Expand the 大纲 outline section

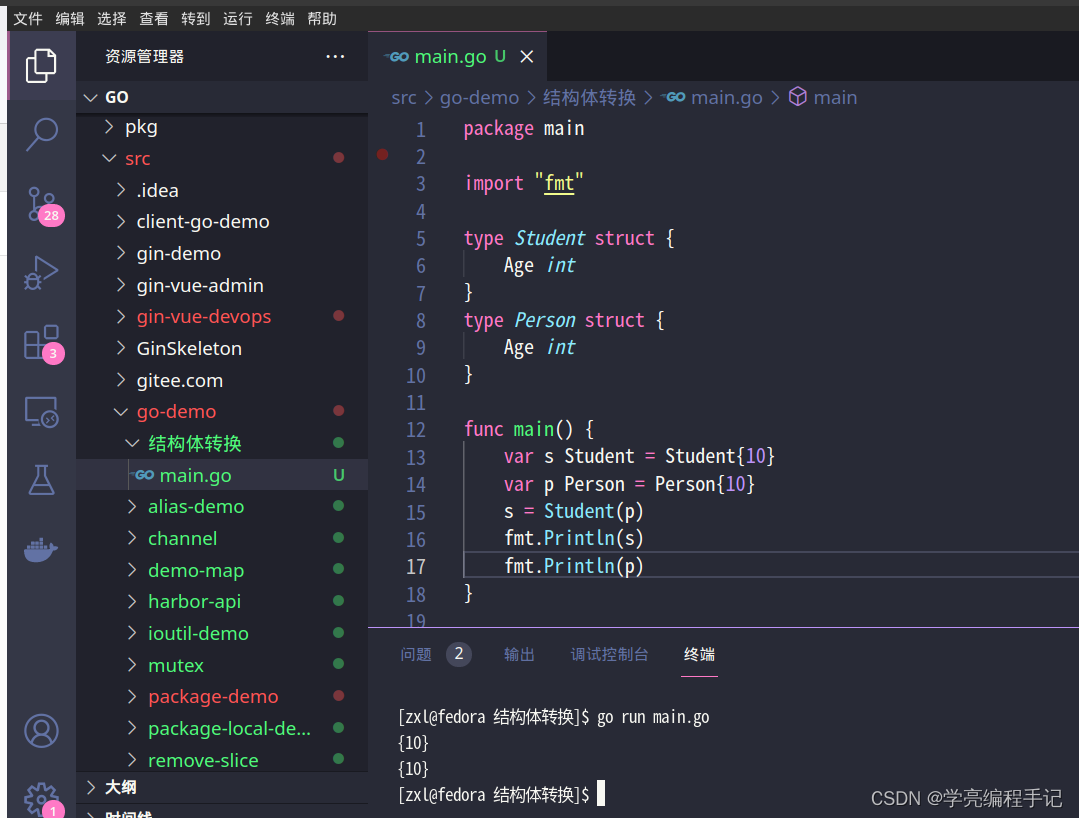tap(91, 787)
